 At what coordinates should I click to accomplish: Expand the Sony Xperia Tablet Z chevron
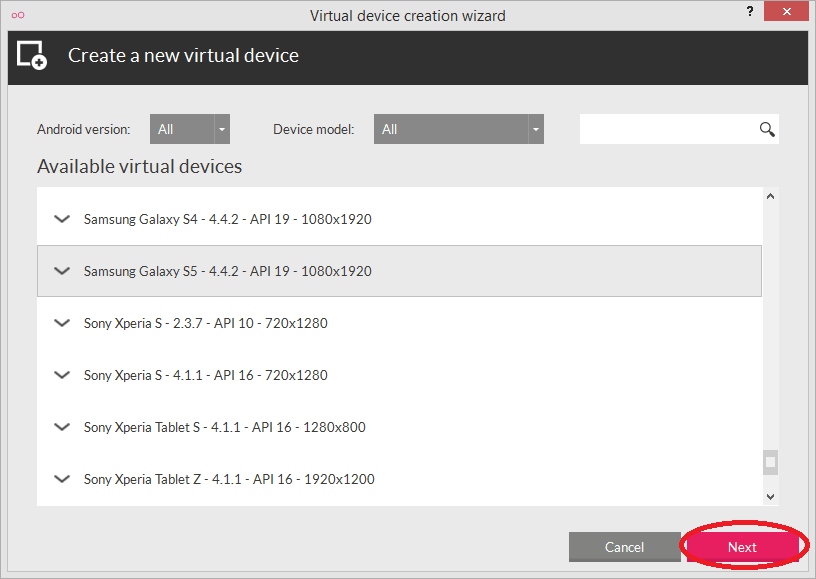62,479
